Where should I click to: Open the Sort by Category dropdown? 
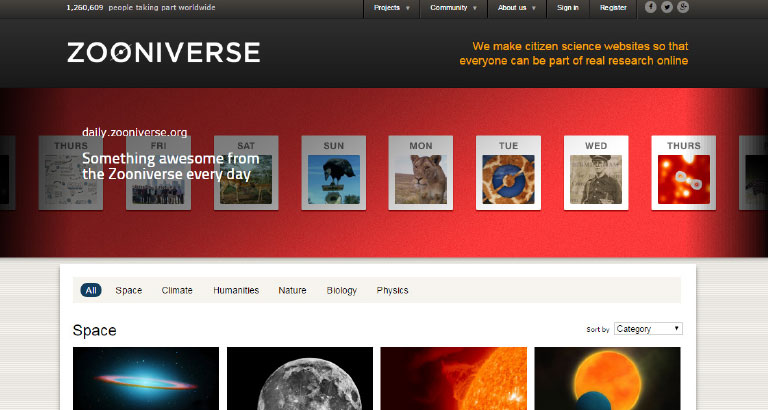[648, 329]
